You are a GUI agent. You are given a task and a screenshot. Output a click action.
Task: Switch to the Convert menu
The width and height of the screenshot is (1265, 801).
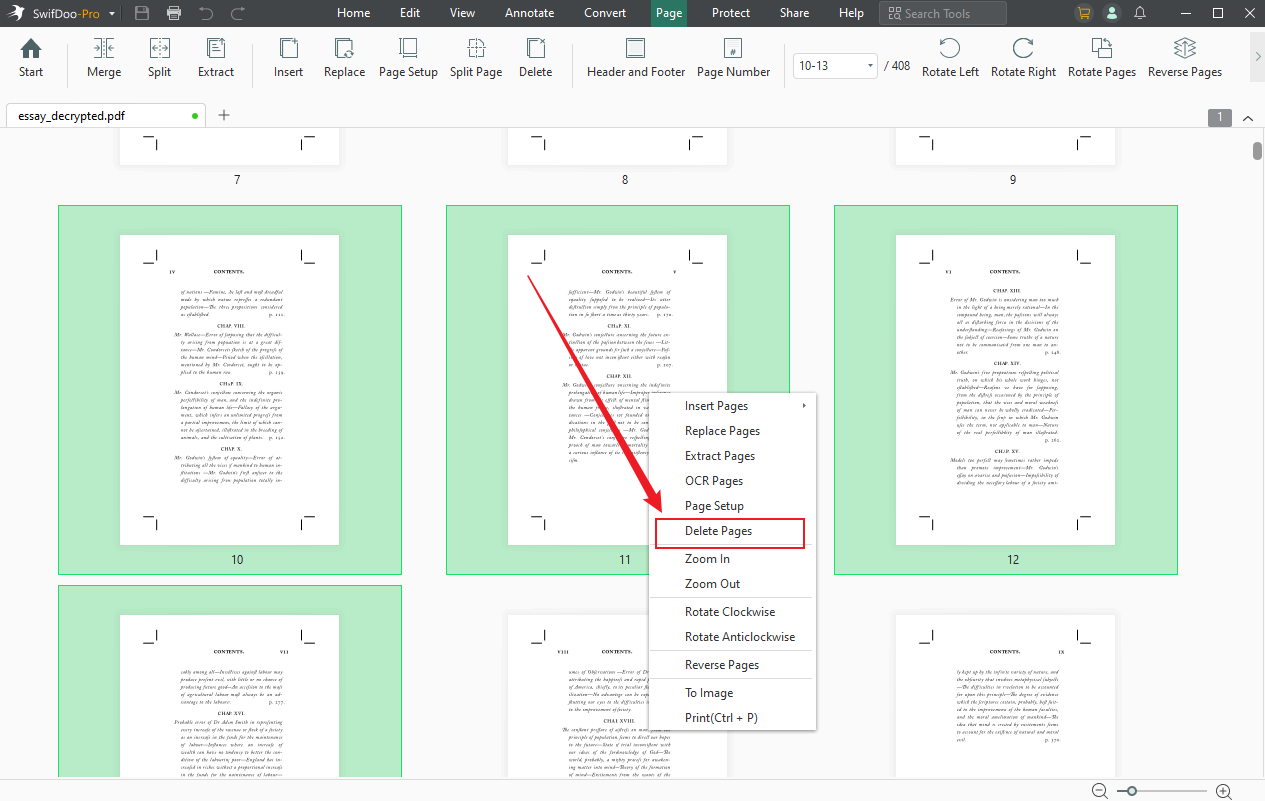pos(605,13)
